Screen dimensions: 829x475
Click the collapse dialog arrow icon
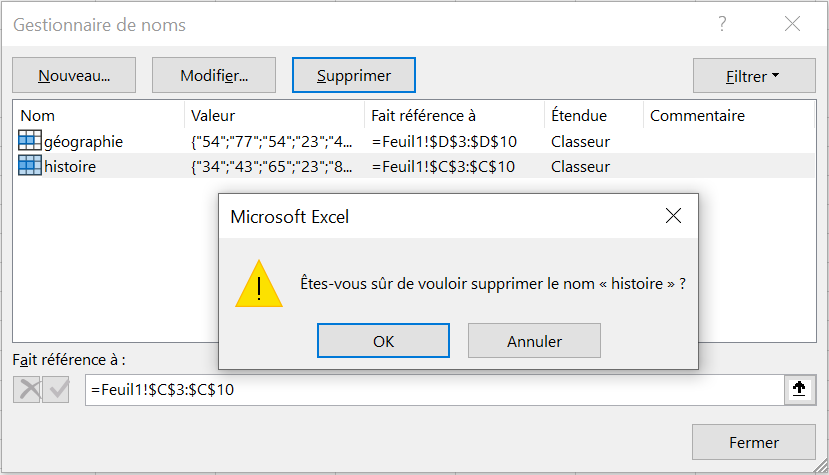(799, 389)
